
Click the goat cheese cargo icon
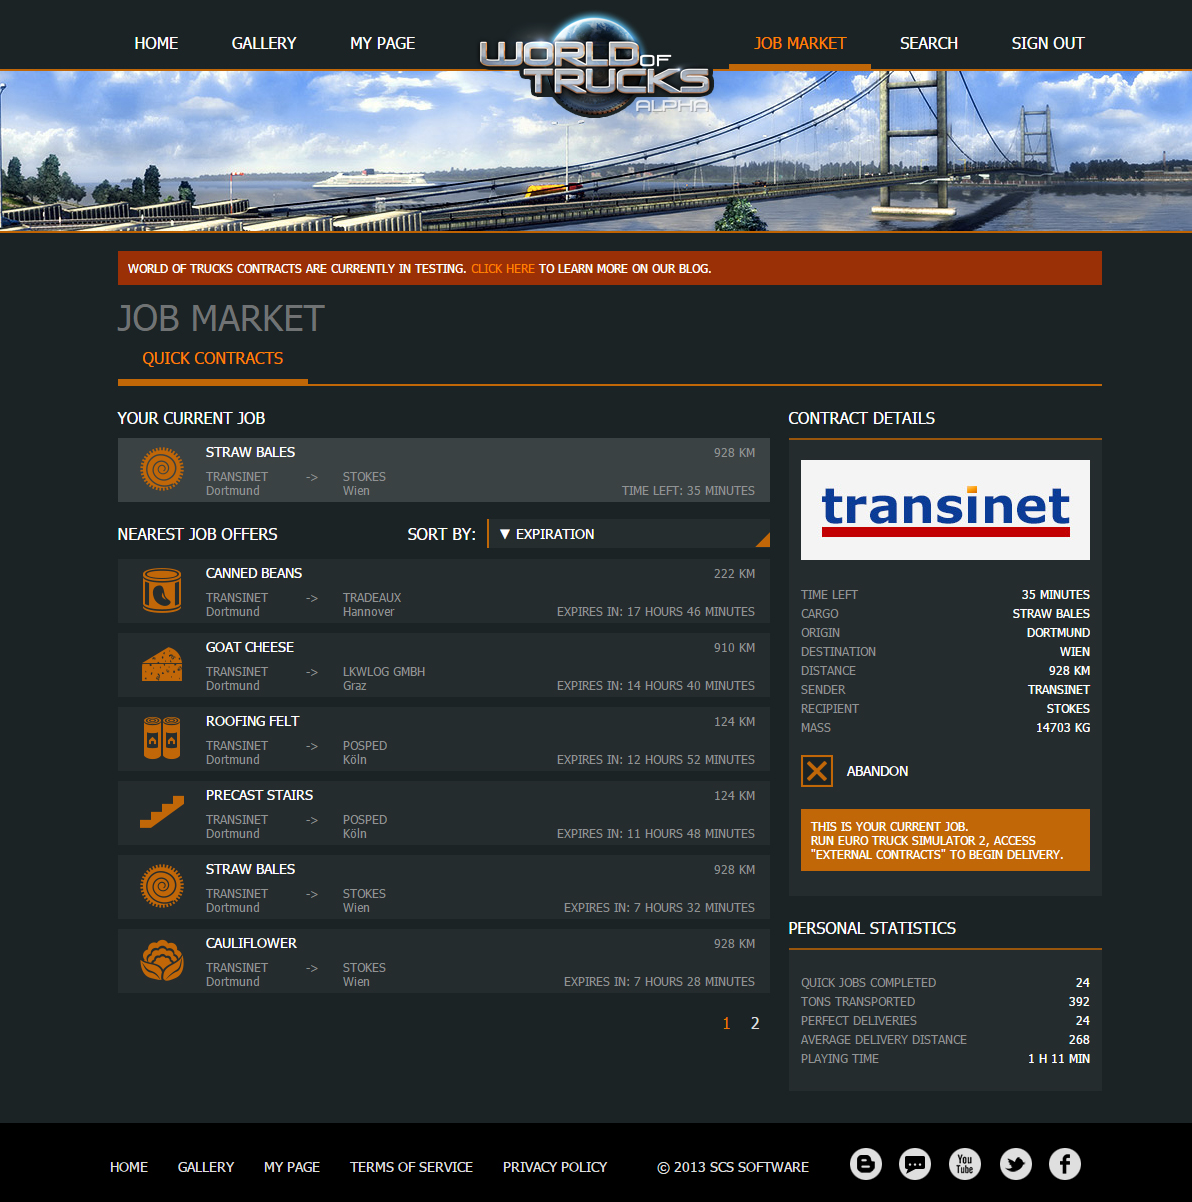(162, 664)
